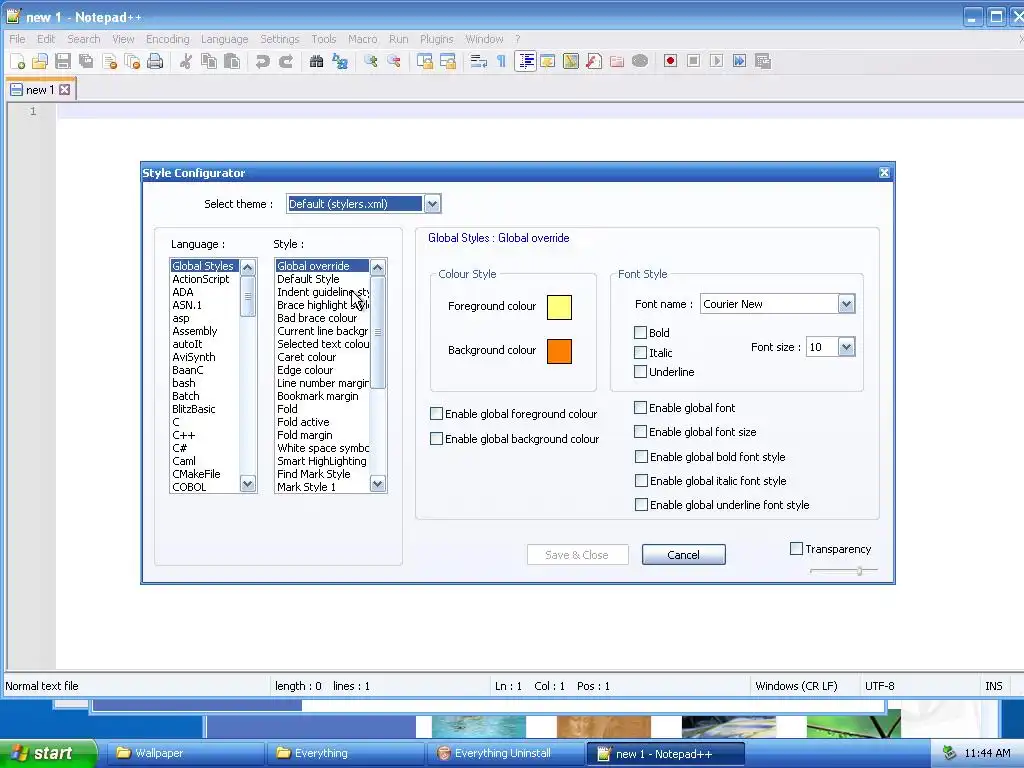The image size is (1024, 768).
Task: Select the new 1 document tab
Action: pos(40,89)
